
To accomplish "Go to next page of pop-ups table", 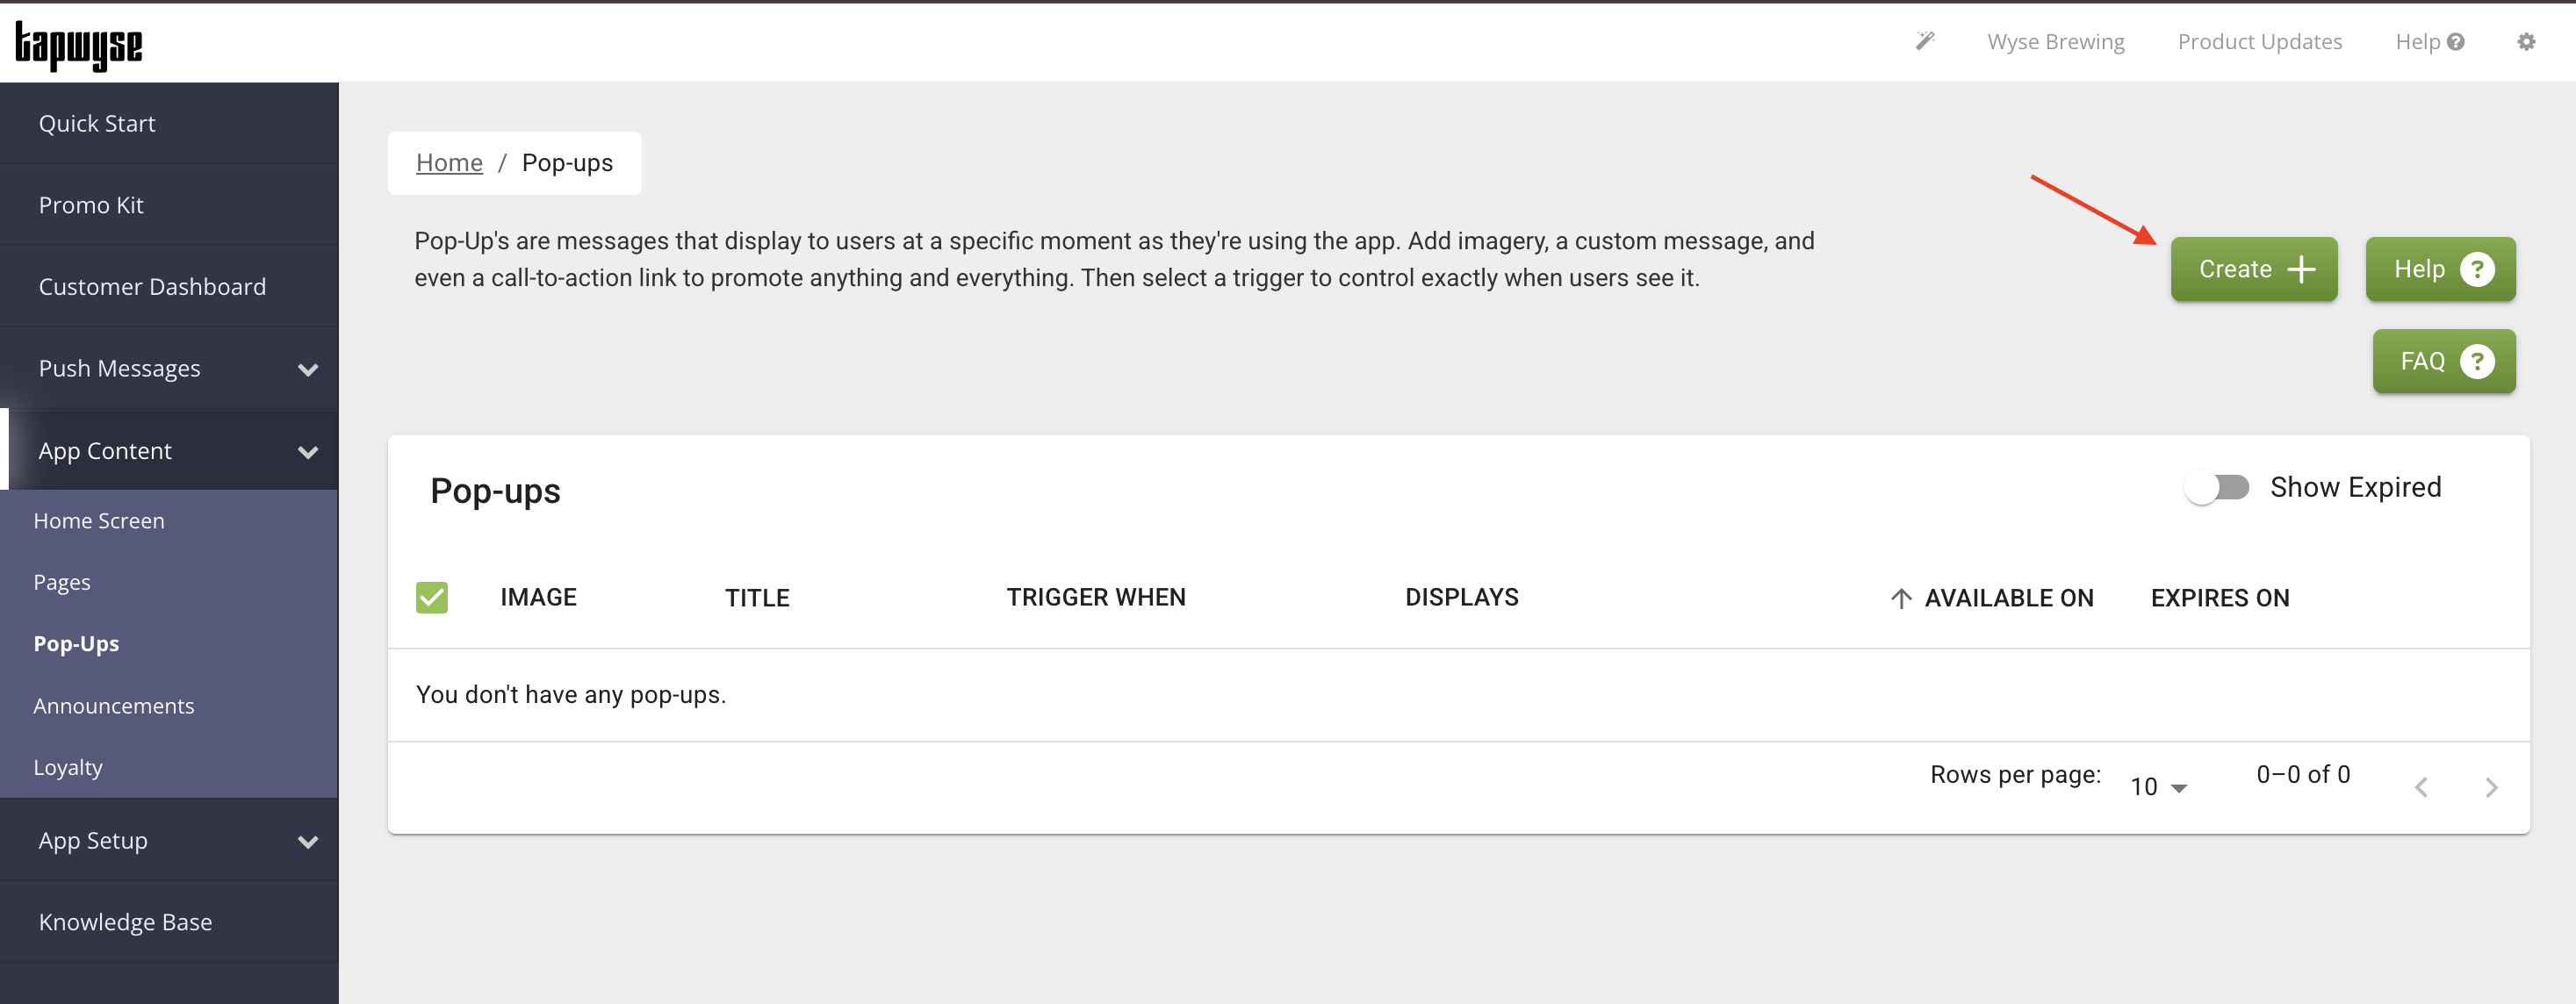I will 2491,787.
